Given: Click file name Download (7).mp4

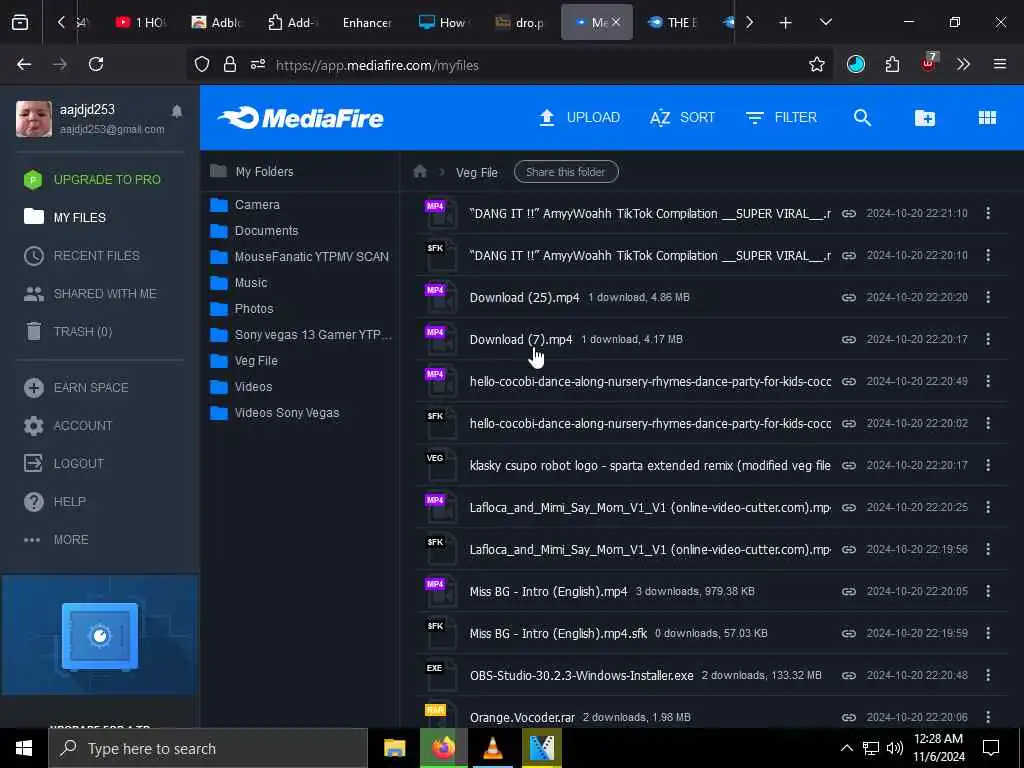Looking at the screenshot, I should tap(521, 340).
